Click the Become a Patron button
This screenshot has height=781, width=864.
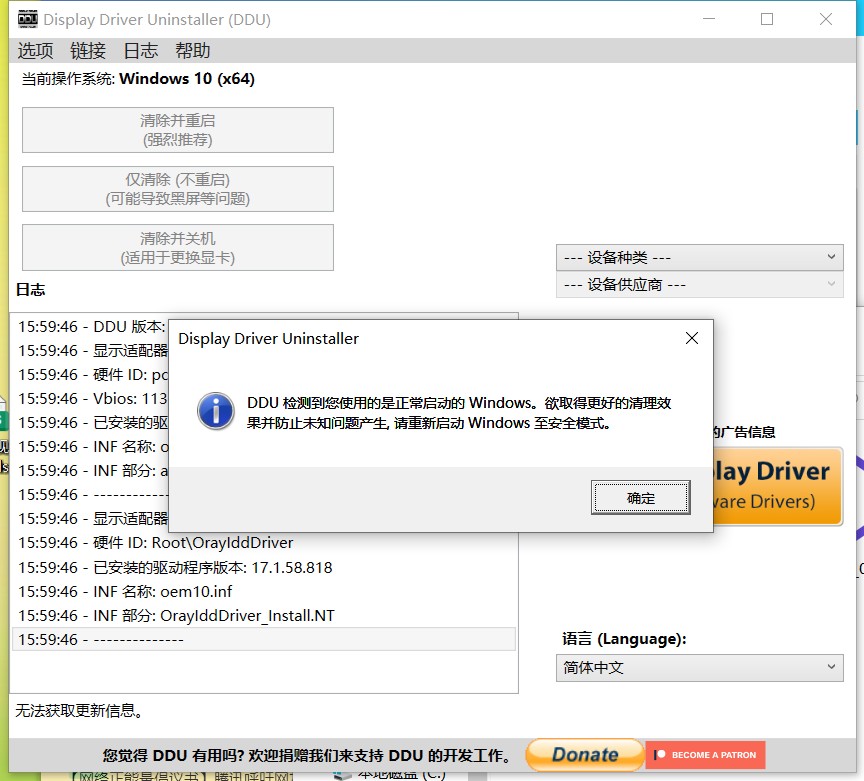[x=707, y=755]
